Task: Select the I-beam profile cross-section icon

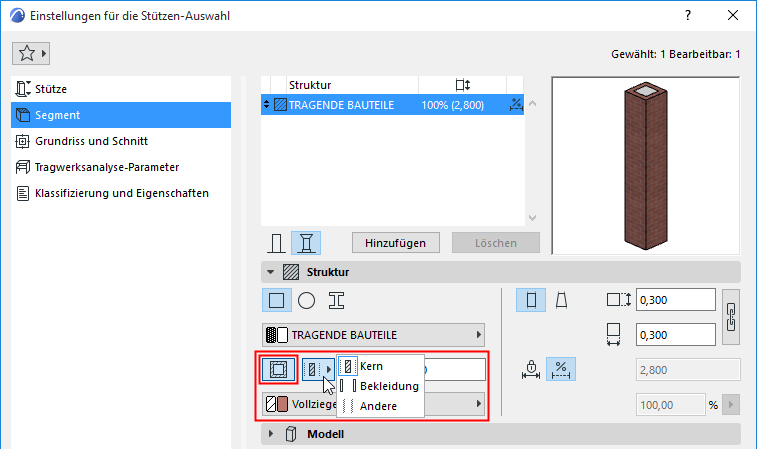Action: (336, 300)
